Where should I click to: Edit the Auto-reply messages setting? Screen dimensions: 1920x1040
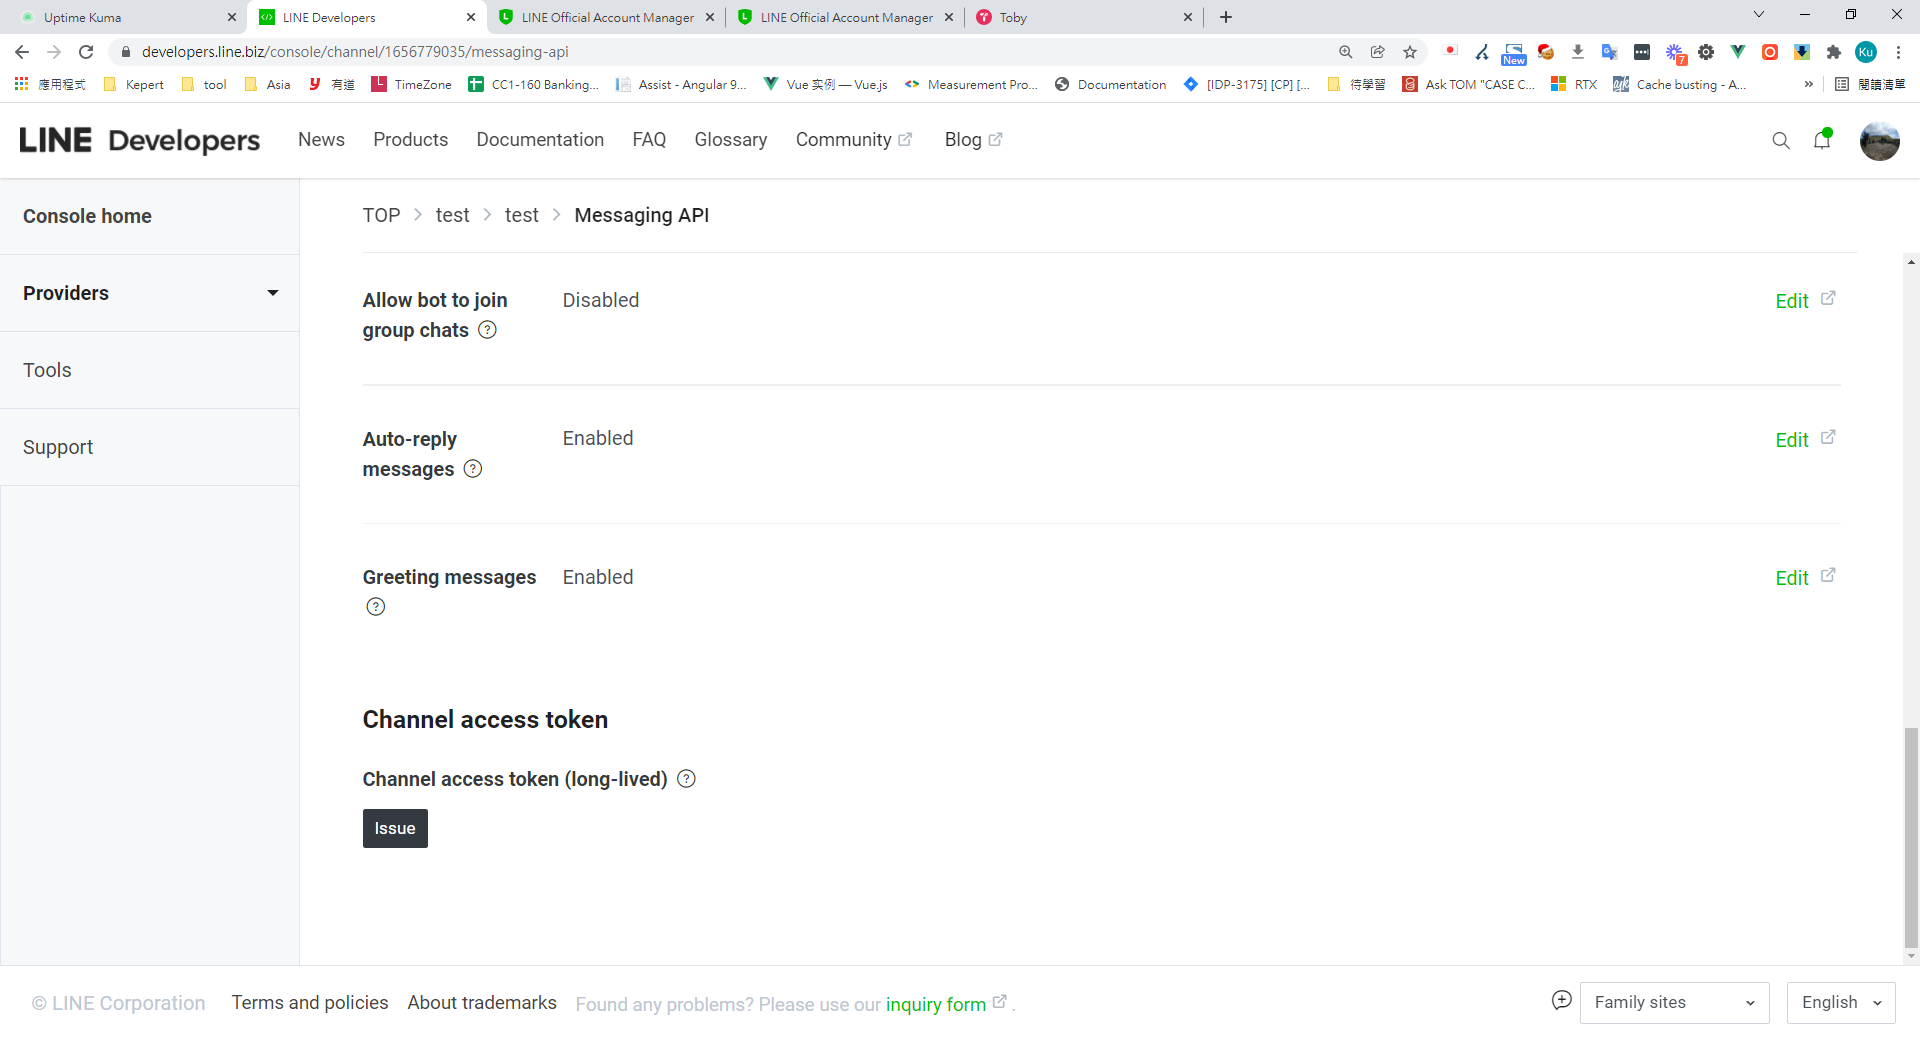(1792, 440)
